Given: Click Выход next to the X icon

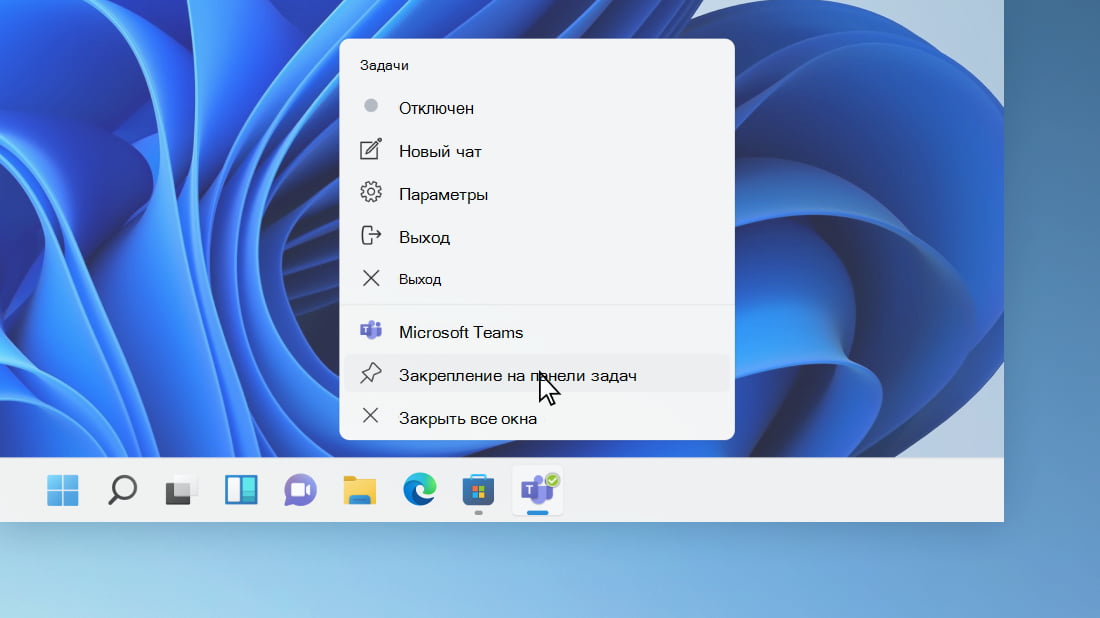Looking at the screenshot, I should [423, 278].
